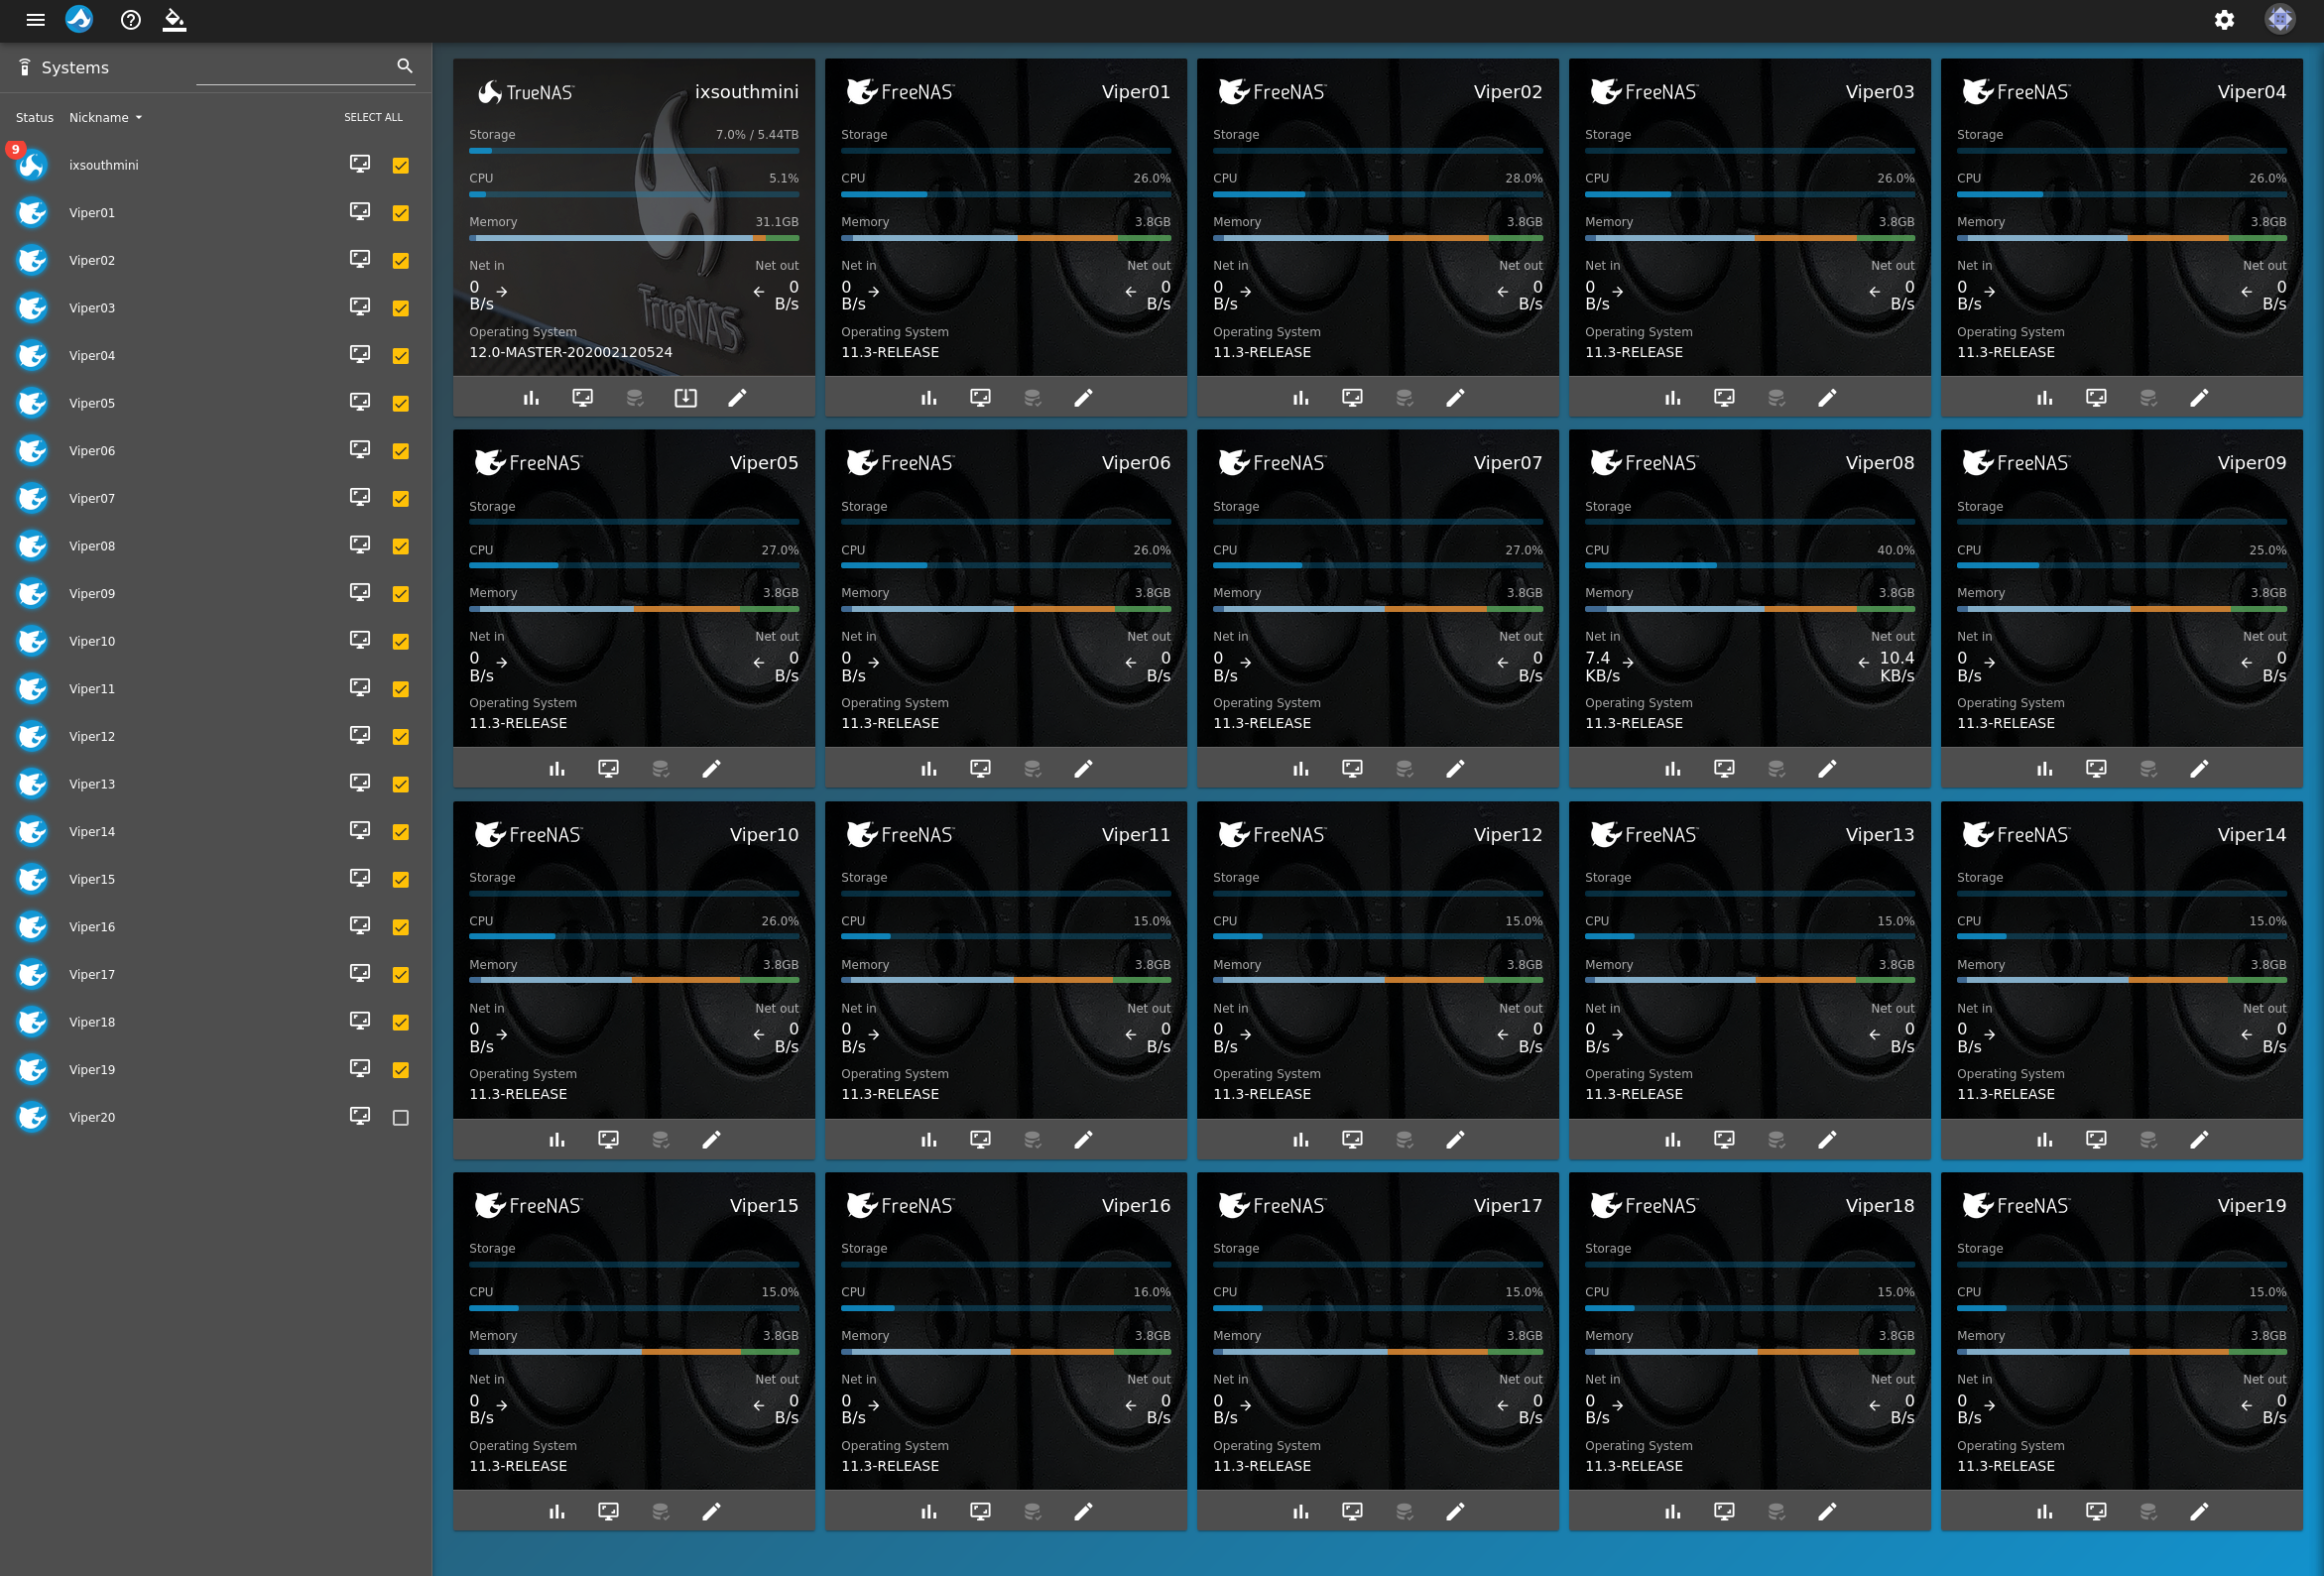The width and height of the screenshot is (2324, 1576).
Task: Open reports chart icon on Viper18 card
Action: click(x=1673, y=1511)
